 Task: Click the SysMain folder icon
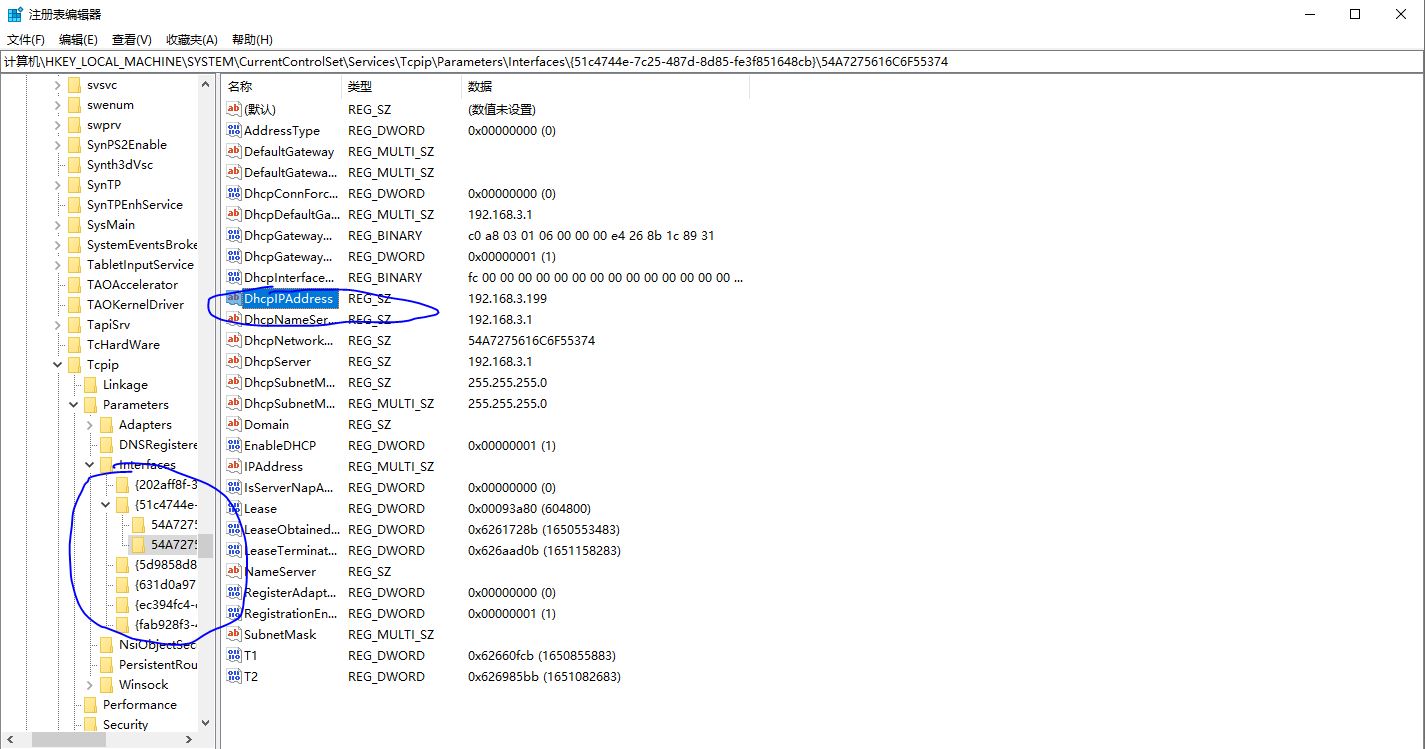point(74,225)
